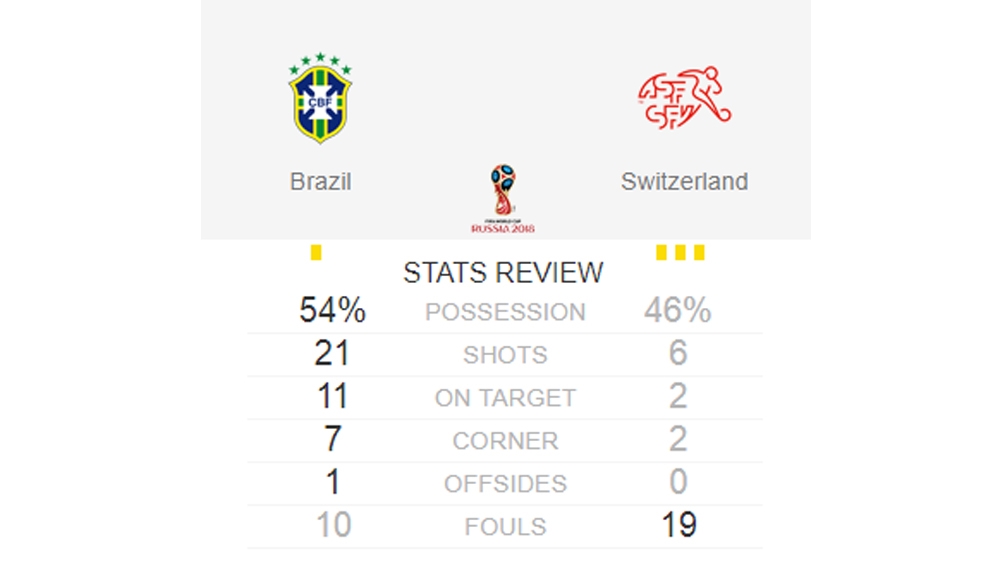Select the POSSESSION stat label
Viewport: 1000px width, 562px height.
pos(505,312)
